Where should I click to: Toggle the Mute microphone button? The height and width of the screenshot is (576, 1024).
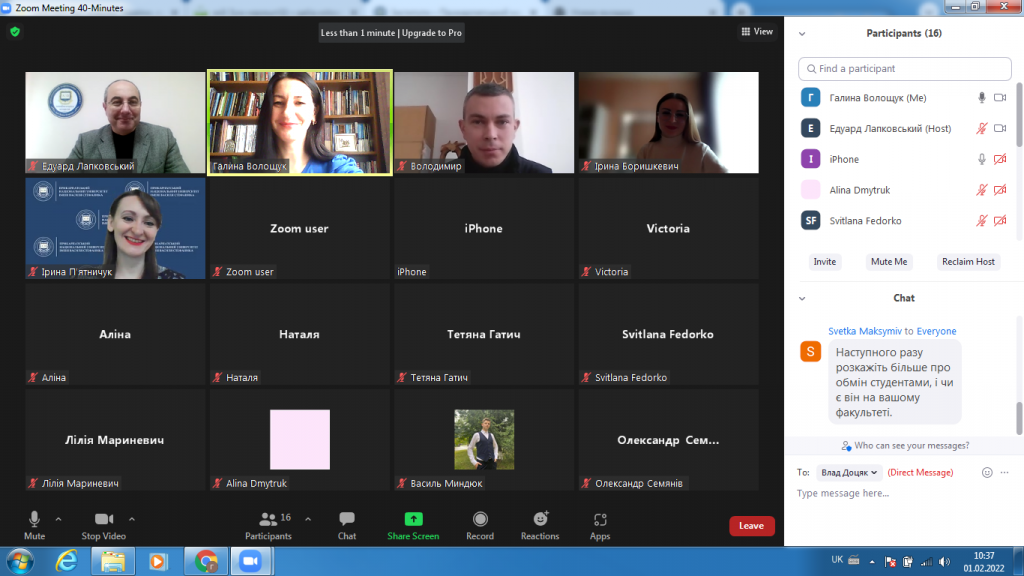point(35,519)
